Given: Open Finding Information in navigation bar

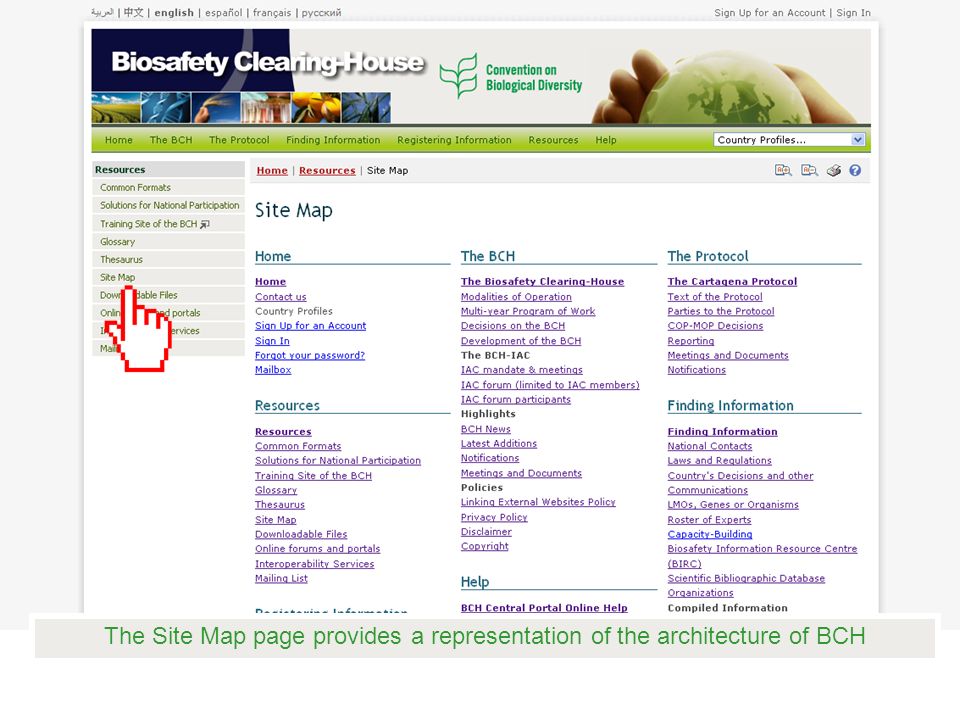Looking at the screenshot, I should tap(333, 140).
